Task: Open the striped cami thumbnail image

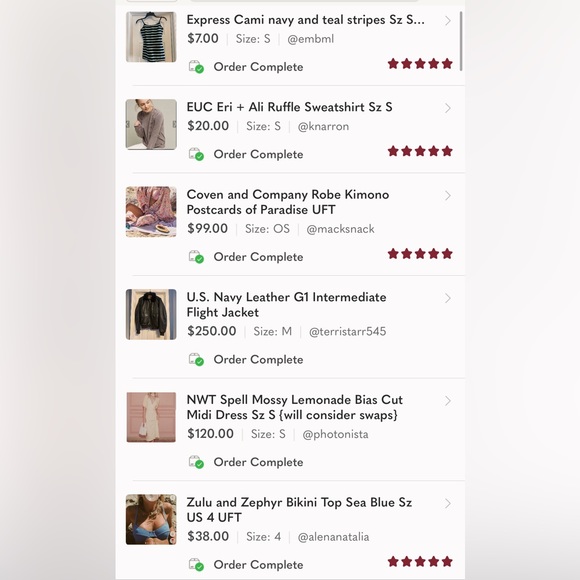Action: 151,37
